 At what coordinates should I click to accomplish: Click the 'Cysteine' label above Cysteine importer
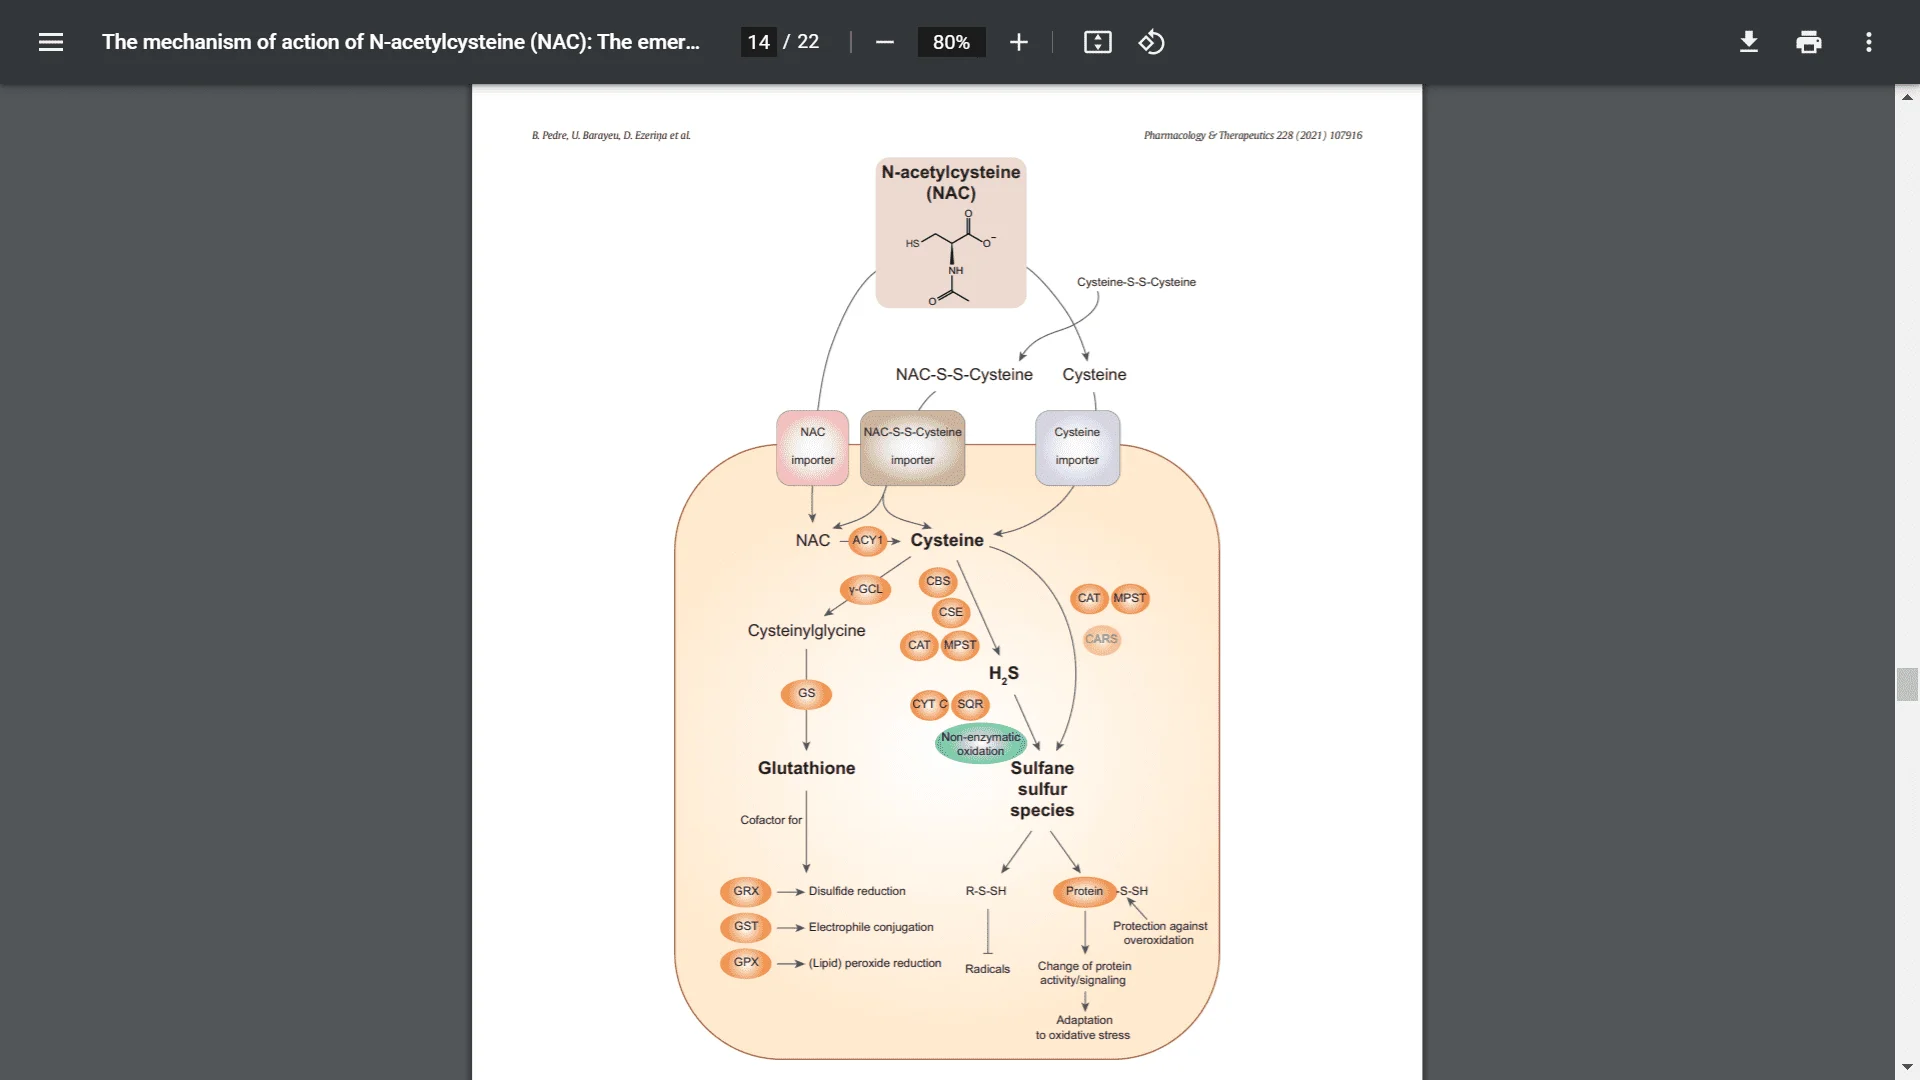coord(1094,374)
